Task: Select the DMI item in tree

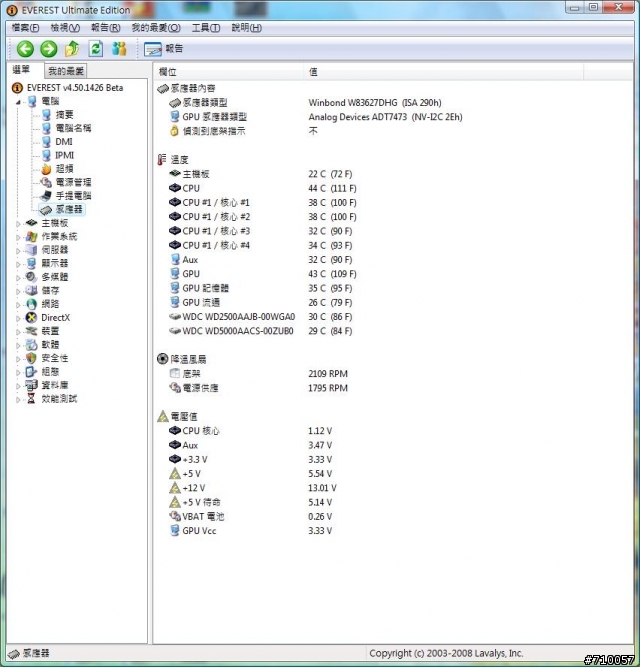Action: 64,142
